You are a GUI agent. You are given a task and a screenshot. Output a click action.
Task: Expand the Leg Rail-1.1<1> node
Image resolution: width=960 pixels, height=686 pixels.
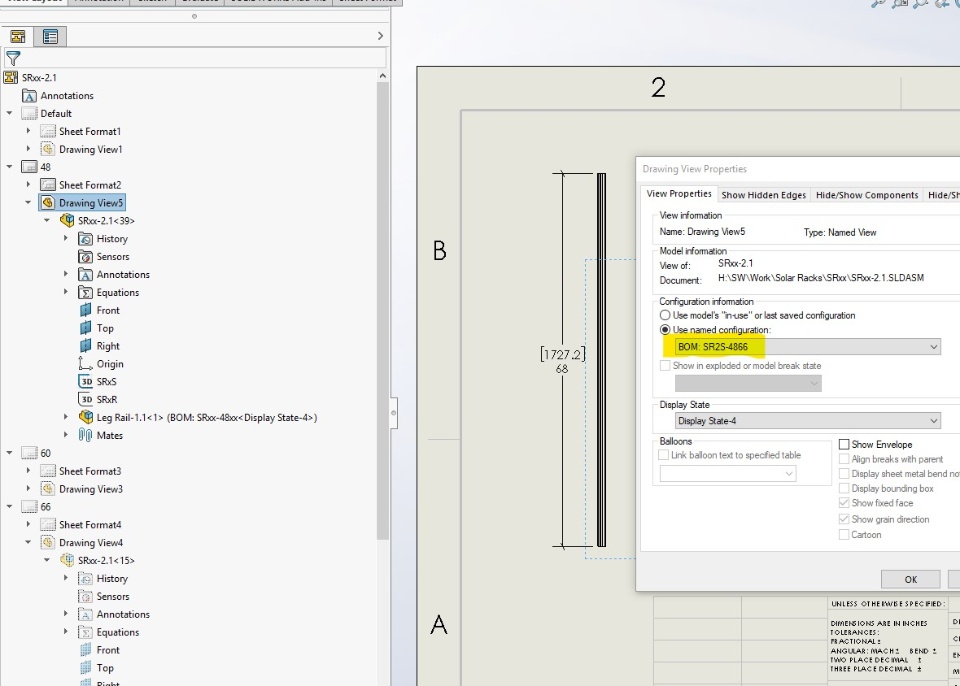pyautogui.click(x=66, y=417)
